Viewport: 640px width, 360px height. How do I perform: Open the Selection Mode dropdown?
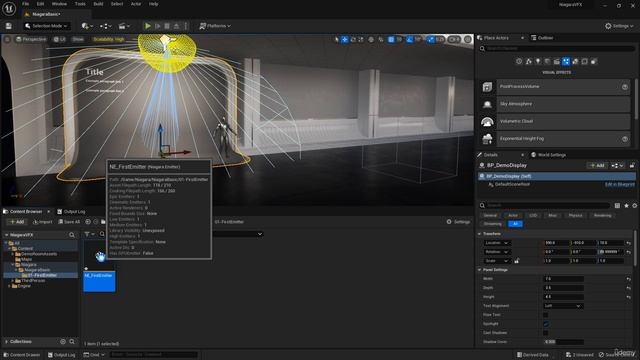(x=46, y=26)
